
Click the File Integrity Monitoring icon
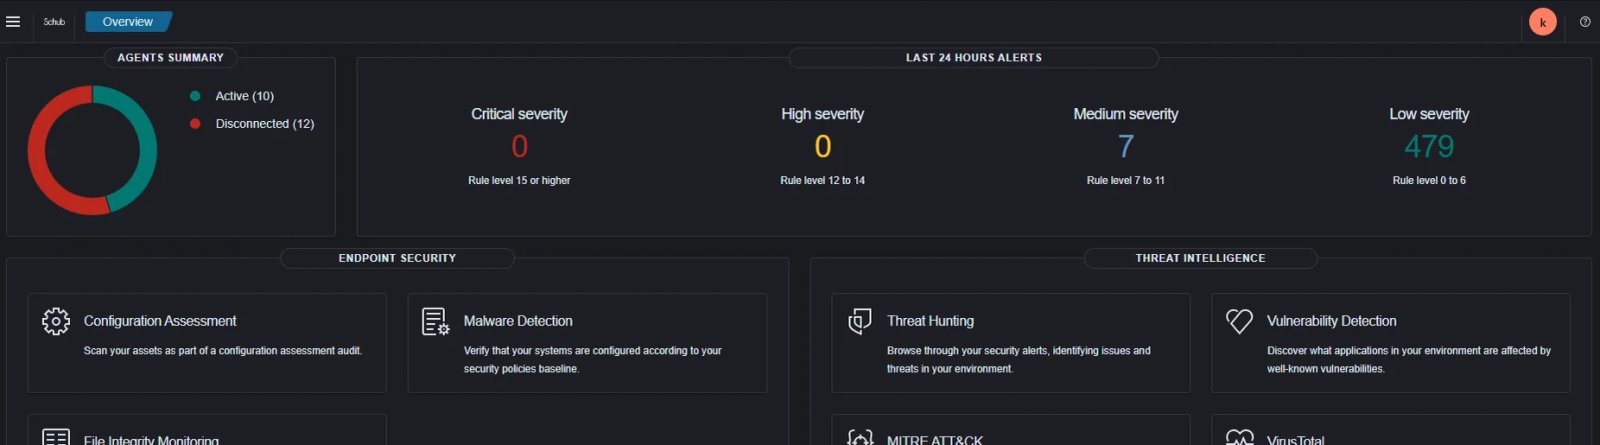56,438
